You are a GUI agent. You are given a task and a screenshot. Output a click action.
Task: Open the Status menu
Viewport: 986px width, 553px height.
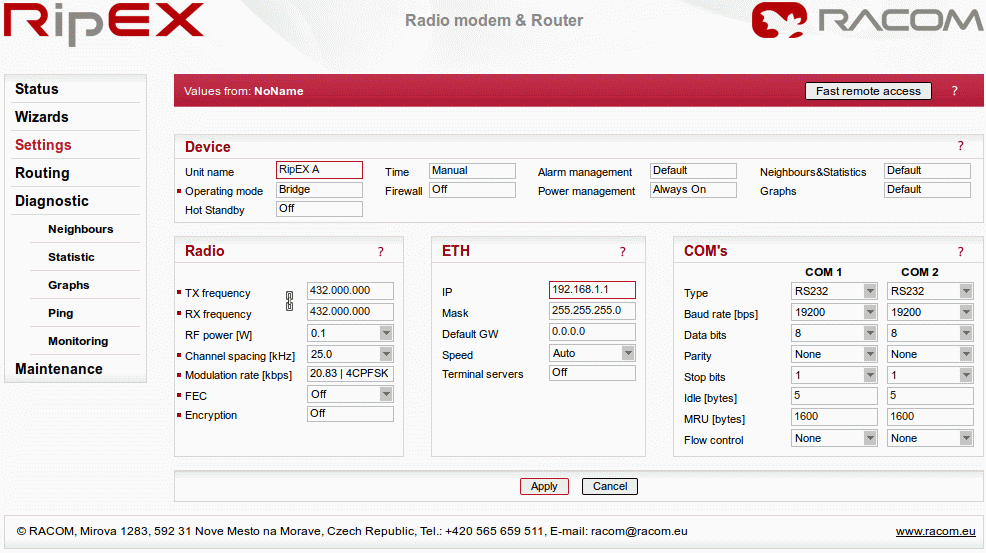pos(36,89)
